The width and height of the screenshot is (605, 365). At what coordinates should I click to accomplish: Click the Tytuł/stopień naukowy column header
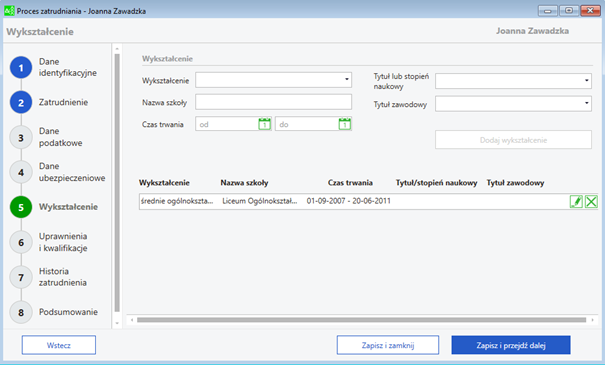pyautogui.click(x=436, y=183)
